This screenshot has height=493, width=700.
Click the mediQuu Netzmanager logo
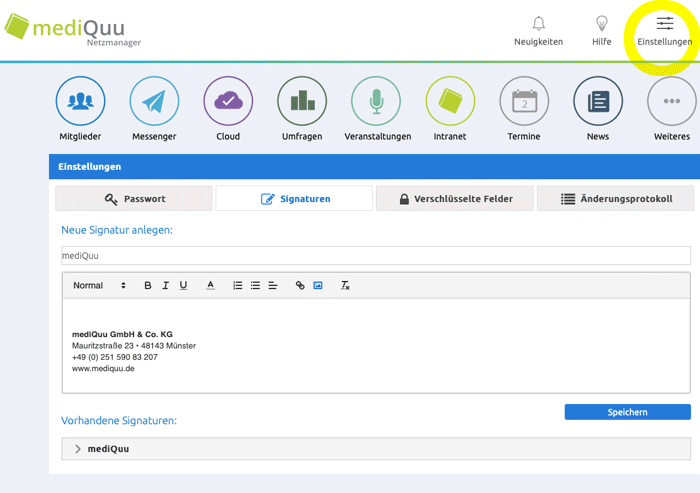click(x=73, y=29)
